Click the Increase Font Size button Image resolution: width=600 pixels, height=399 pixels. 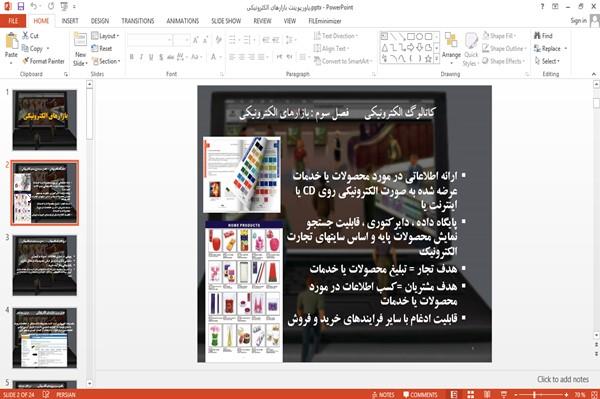coord(196,40)
